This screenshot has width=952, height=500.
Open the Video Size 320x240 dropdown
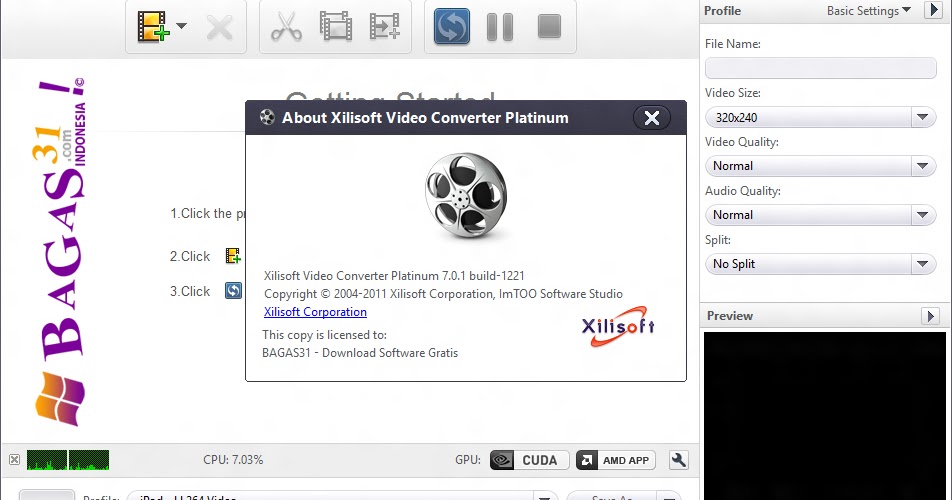click(x=820, y=117)
